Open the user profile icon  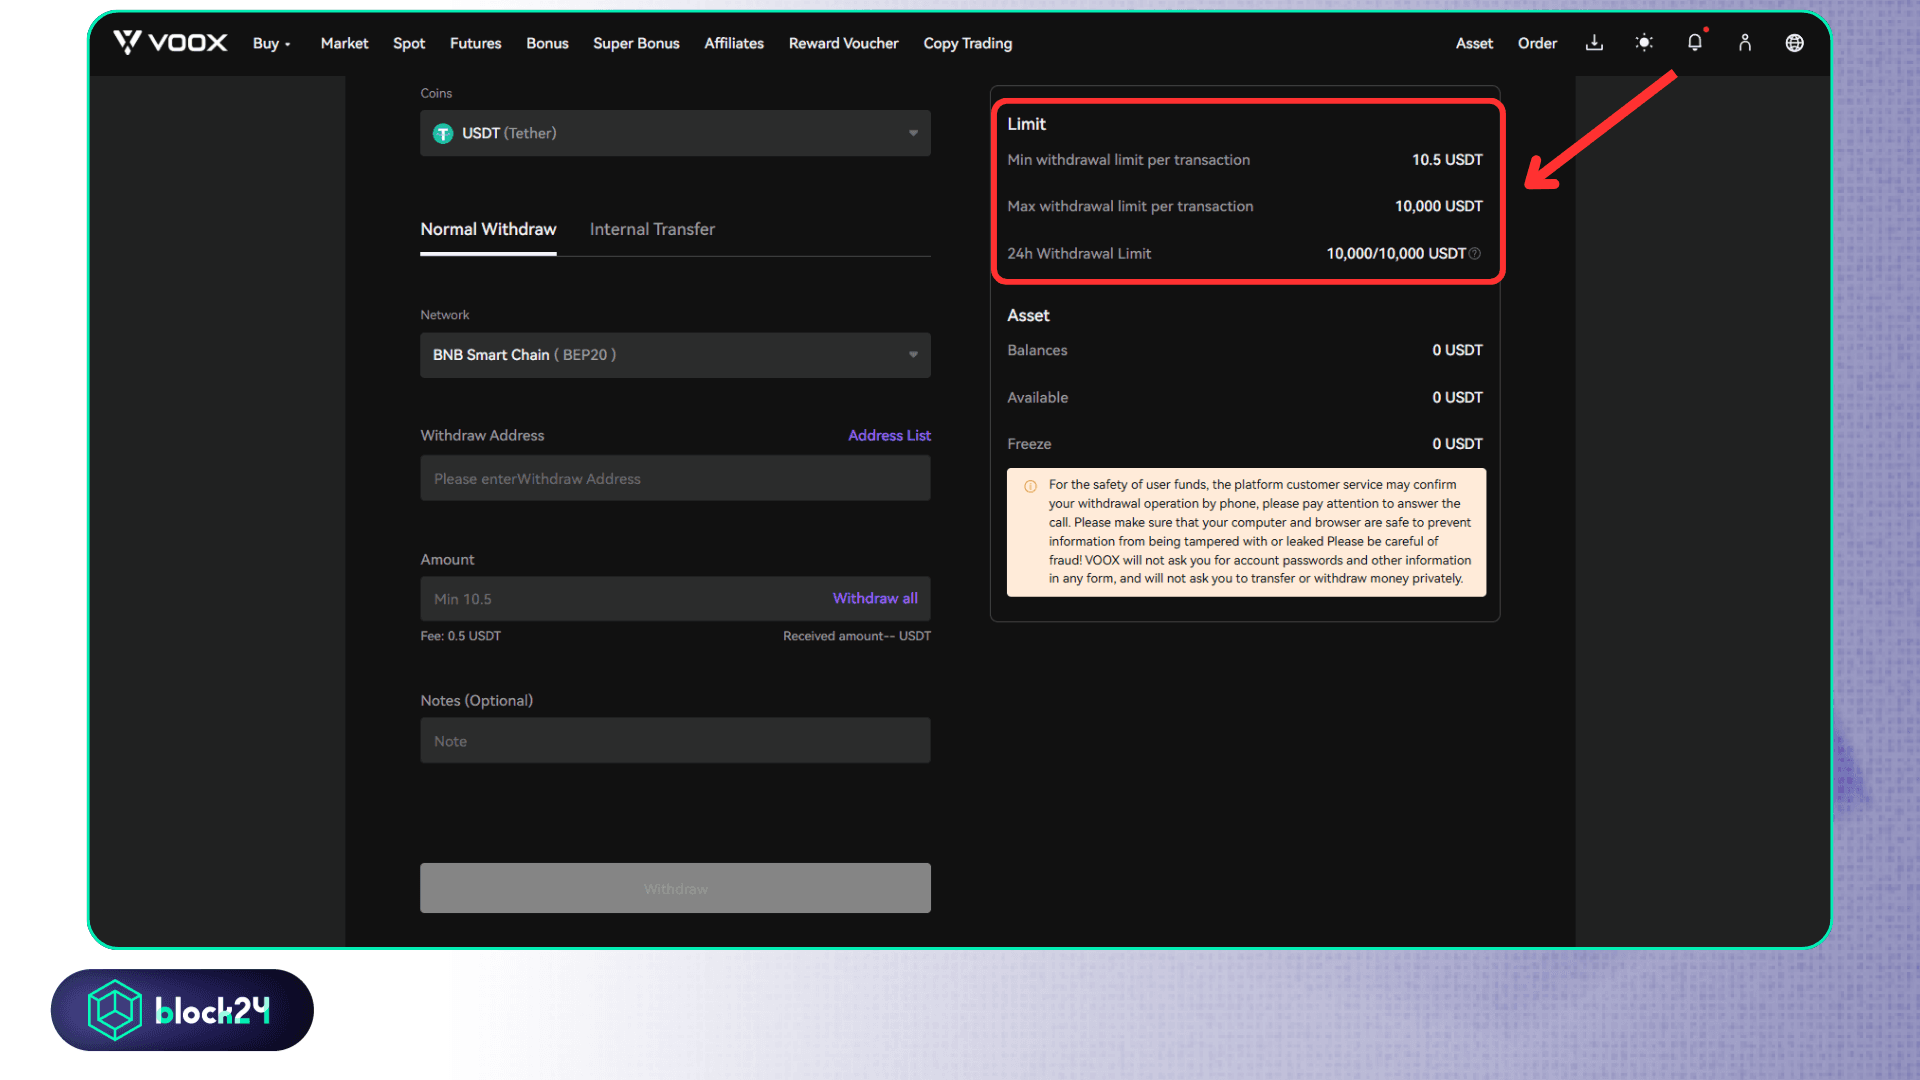(1744, 43)
